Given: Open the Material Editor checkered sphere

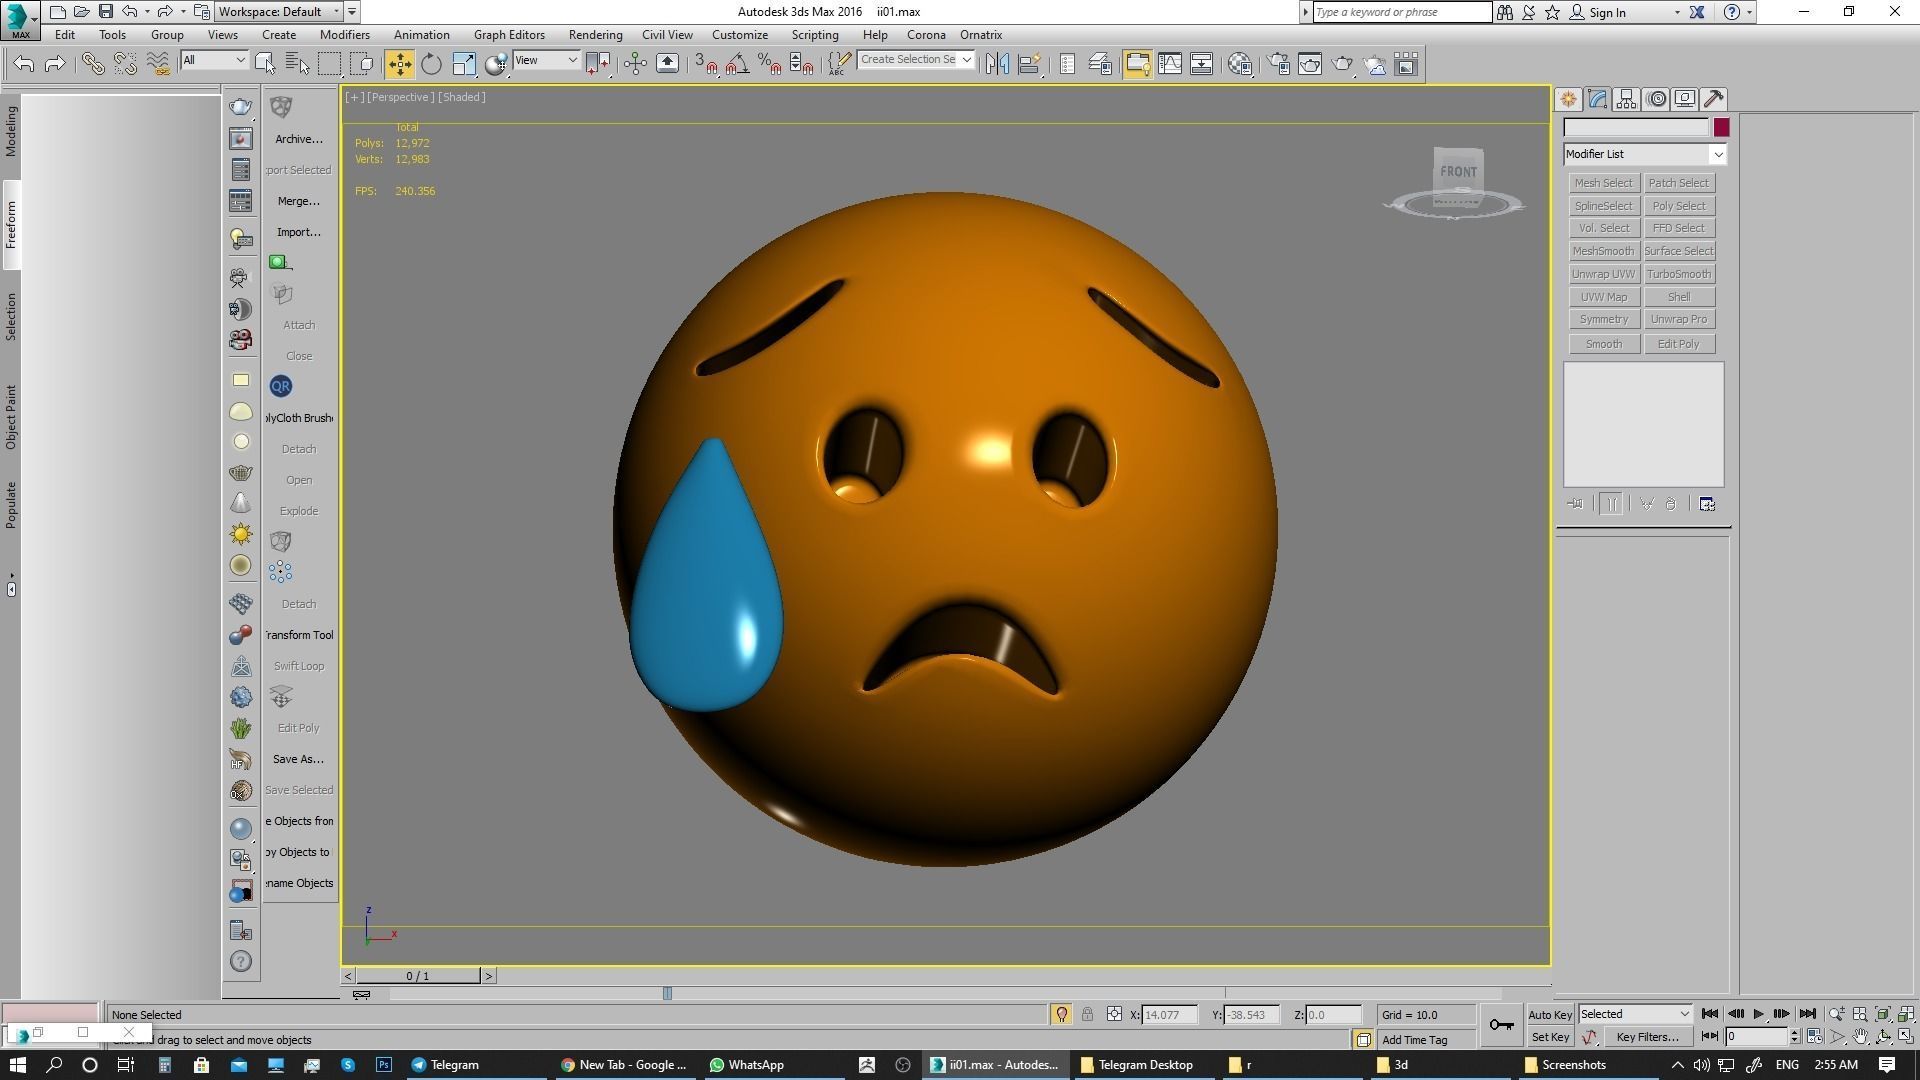Looking at the screenshot, I should coord(1240,64).
